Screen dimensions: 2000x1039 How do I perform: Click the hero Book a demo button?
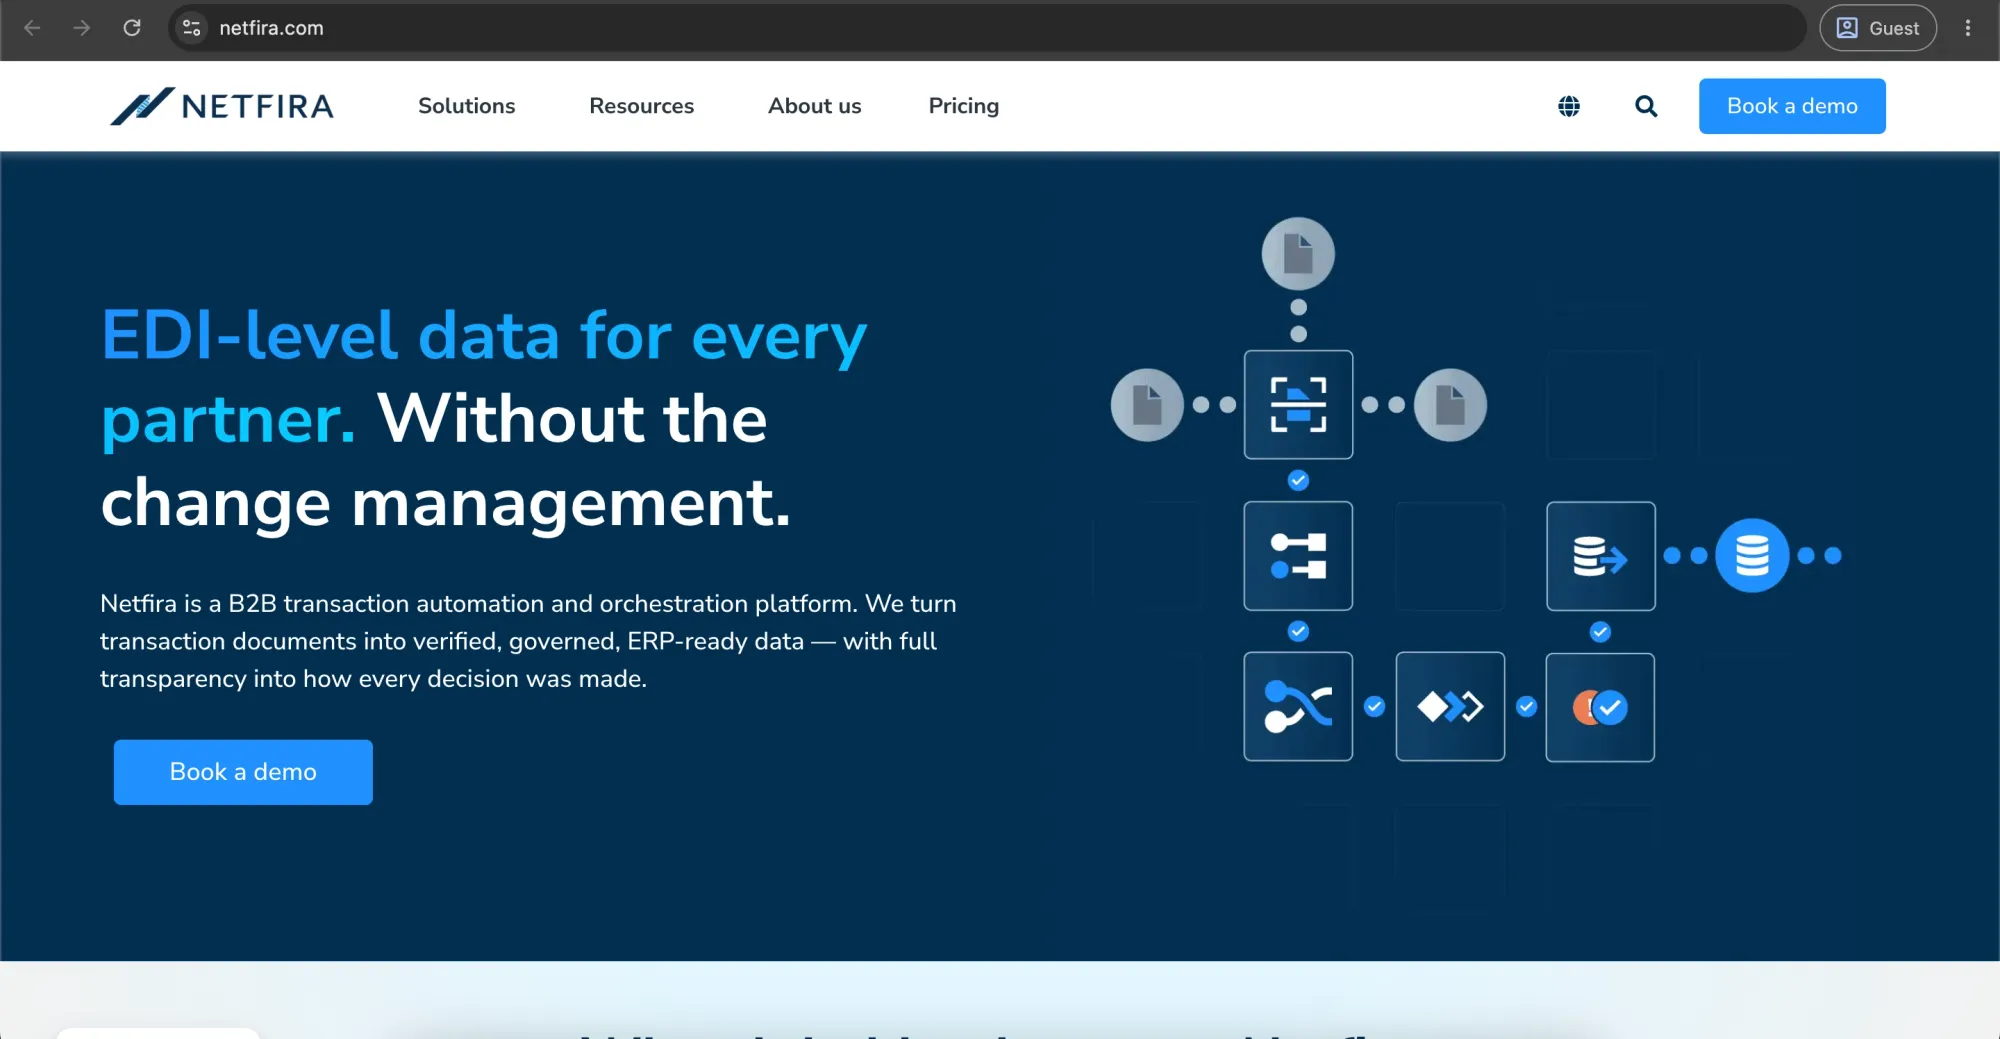coord(243,772)
